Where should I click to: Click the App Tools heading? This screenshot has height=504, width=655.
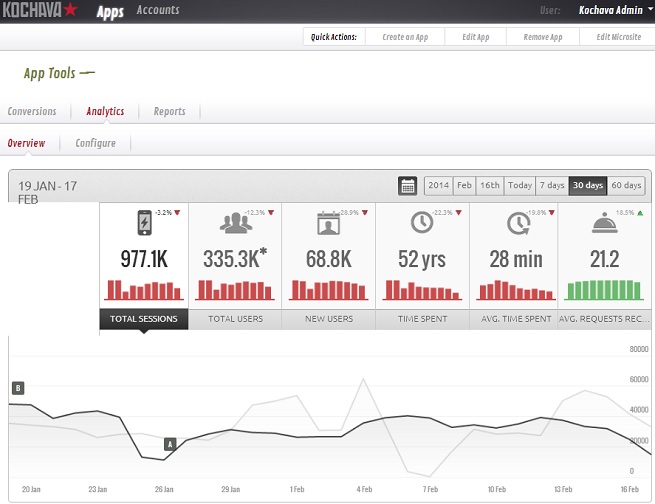coord(50,73)
